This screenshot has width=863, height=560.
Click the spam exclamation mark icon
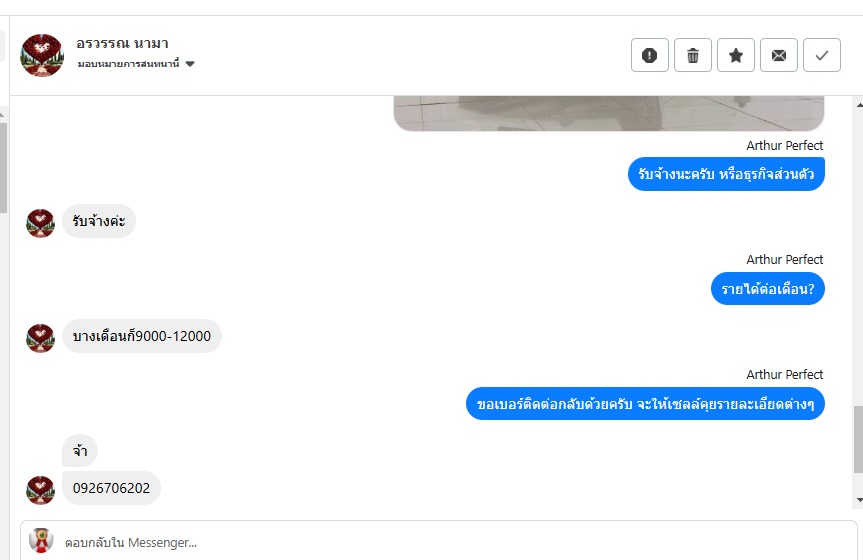(649, 55)
